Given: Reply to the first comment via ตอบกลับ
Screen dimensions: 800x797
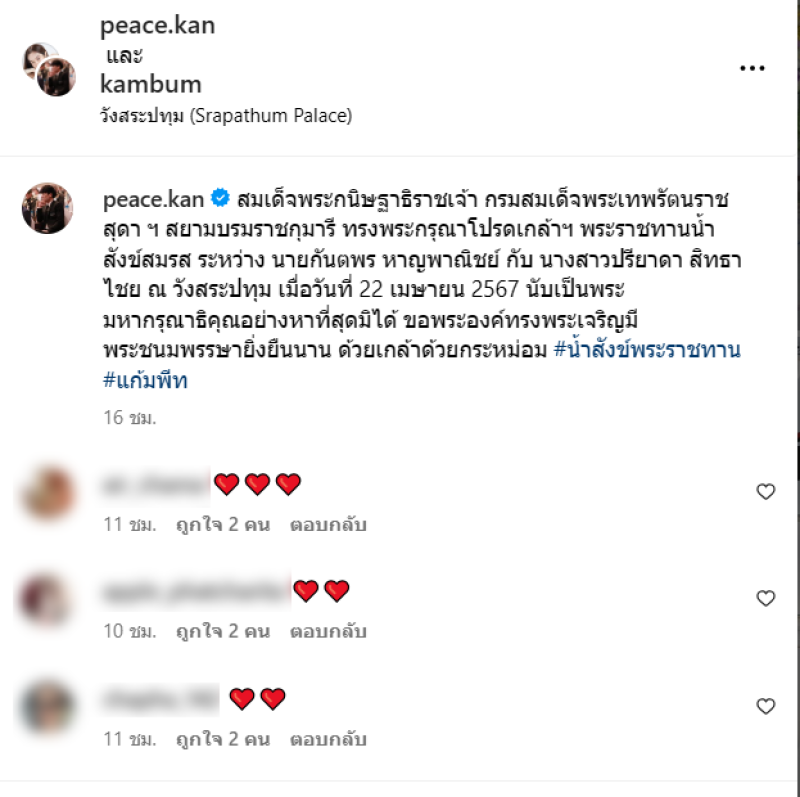Looking at the screenshot, I should (x=328, y=525).
